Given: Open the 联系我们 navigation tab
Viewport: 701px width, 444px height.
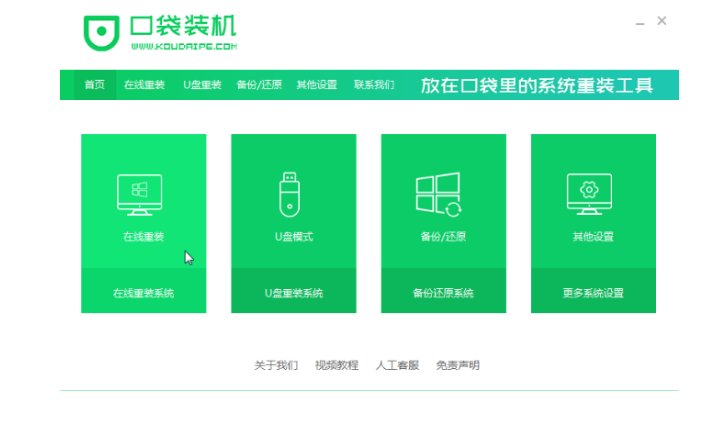Looking at the screenshot, I should (374, 85).
